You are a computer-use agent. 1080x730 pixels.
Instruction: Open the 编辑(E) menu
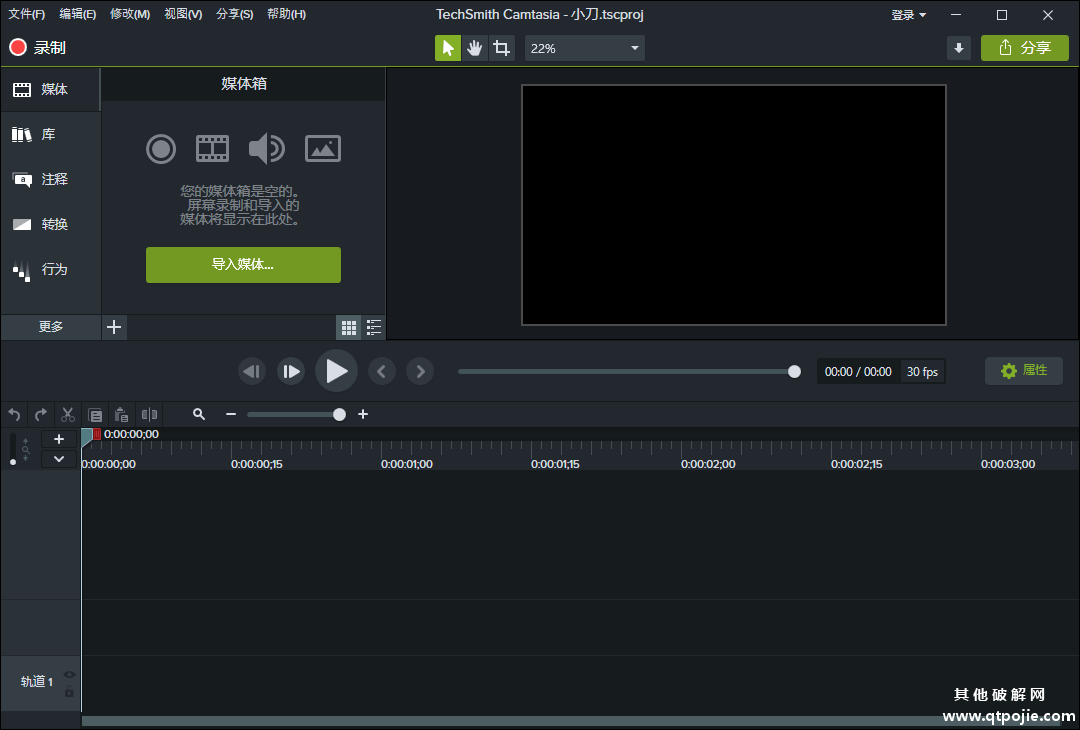tap(77, 14)
